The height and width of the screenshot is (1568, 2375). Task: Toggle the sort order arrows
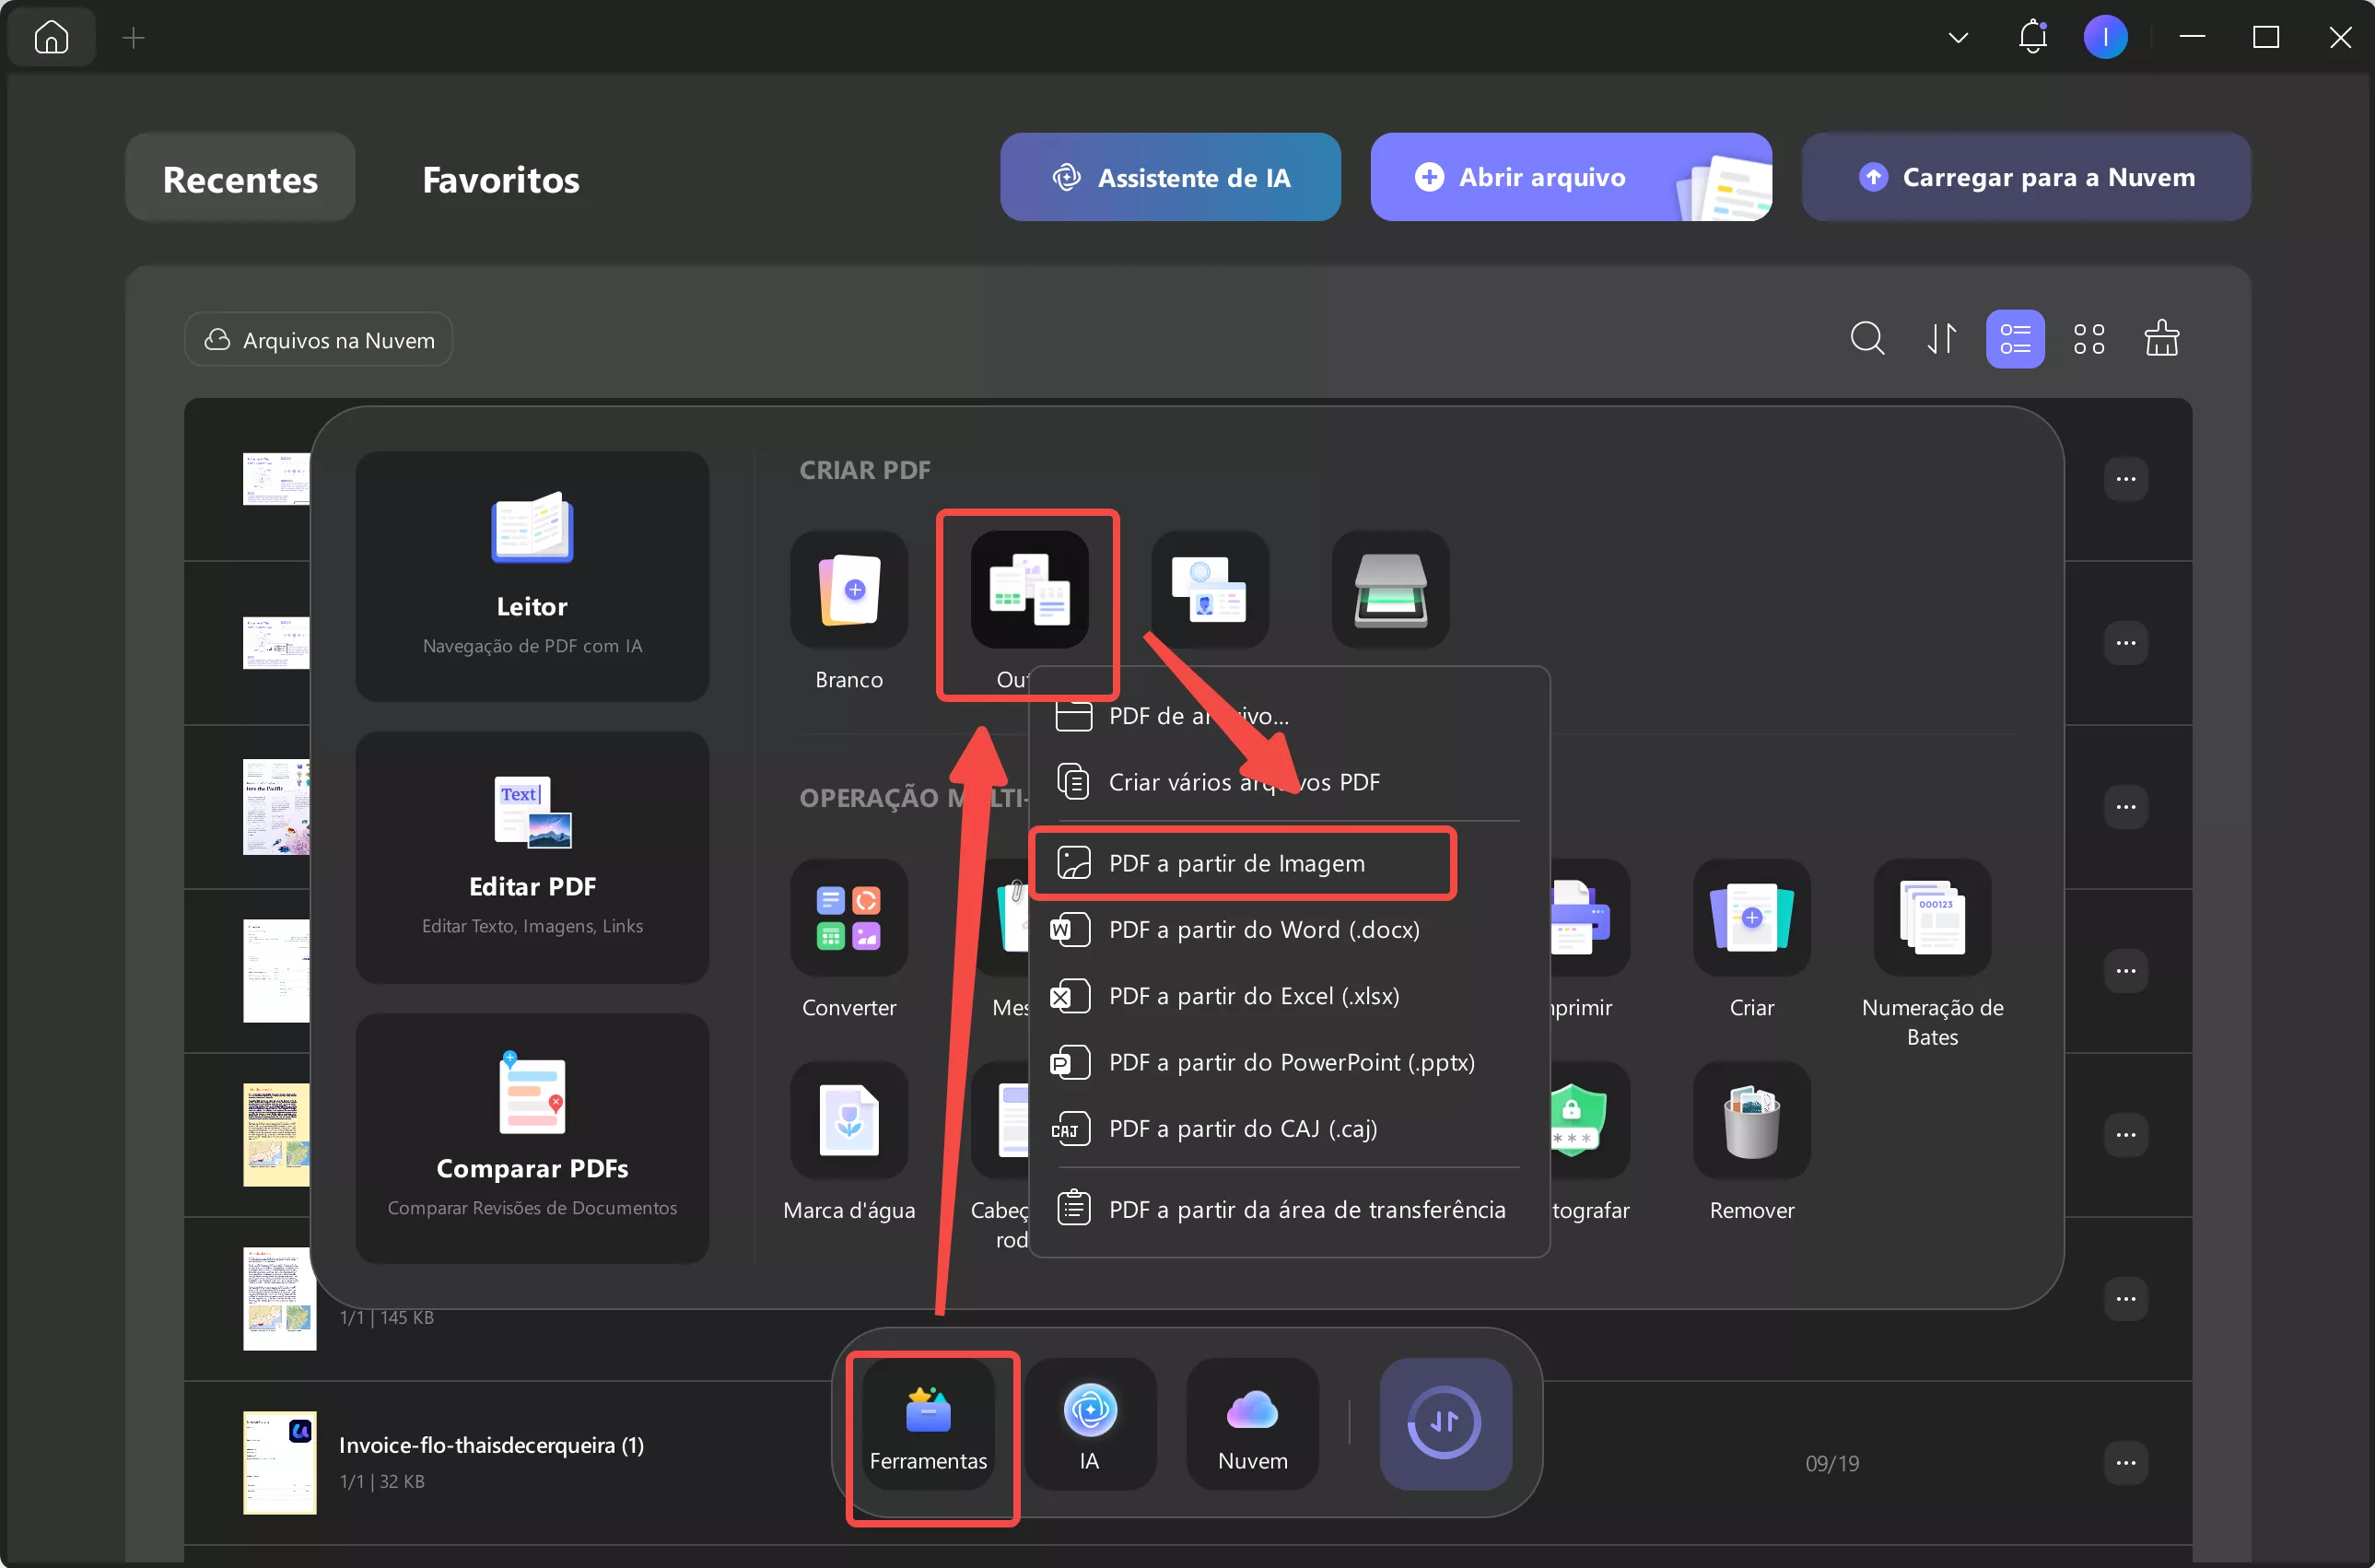tap(1941, 339)
